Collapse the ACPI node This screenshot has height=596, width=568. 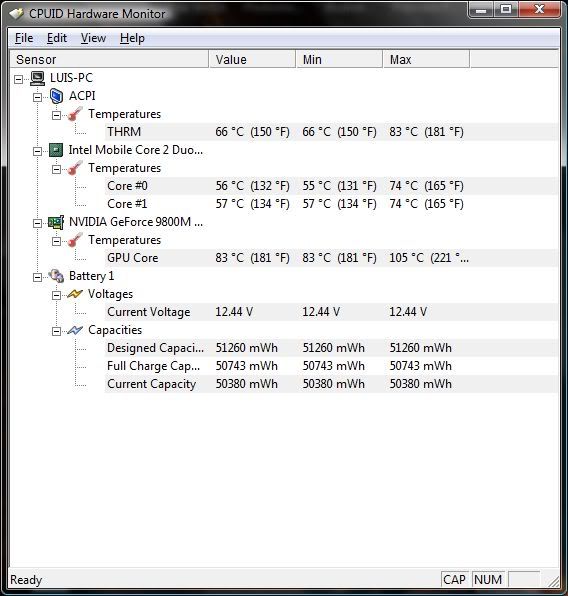[37, 97]
